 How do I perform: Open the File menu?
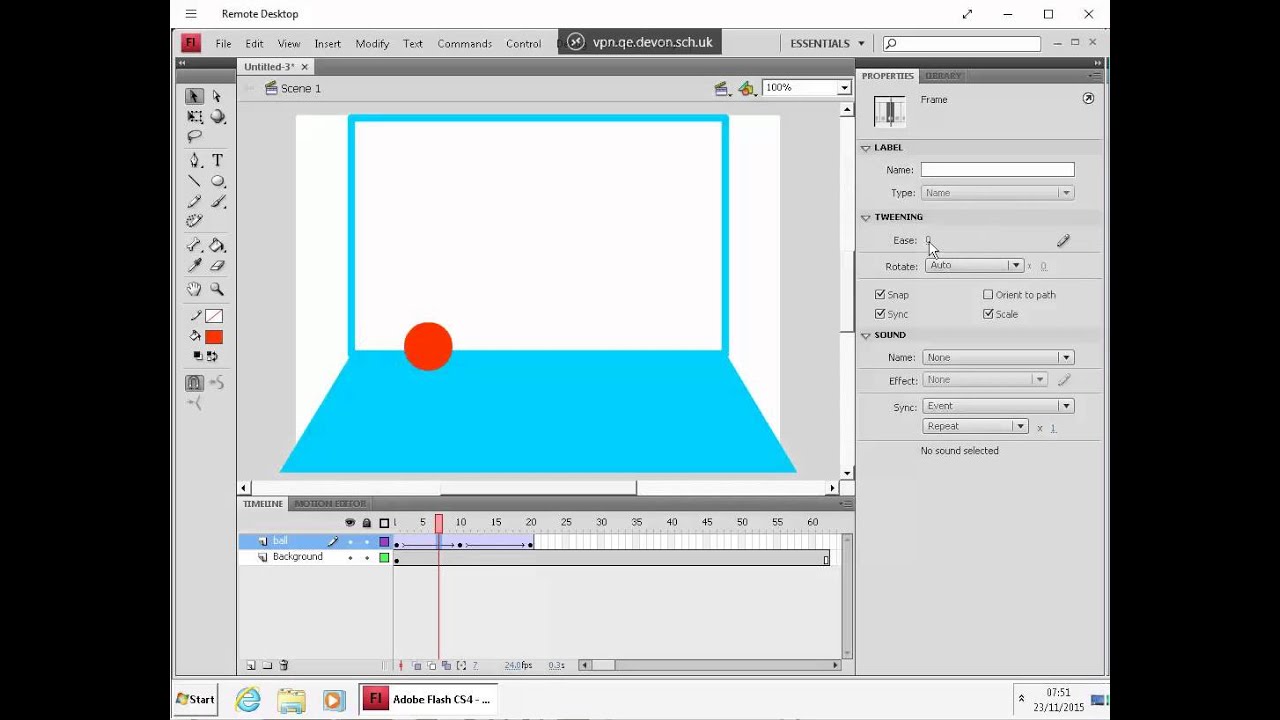223,44
